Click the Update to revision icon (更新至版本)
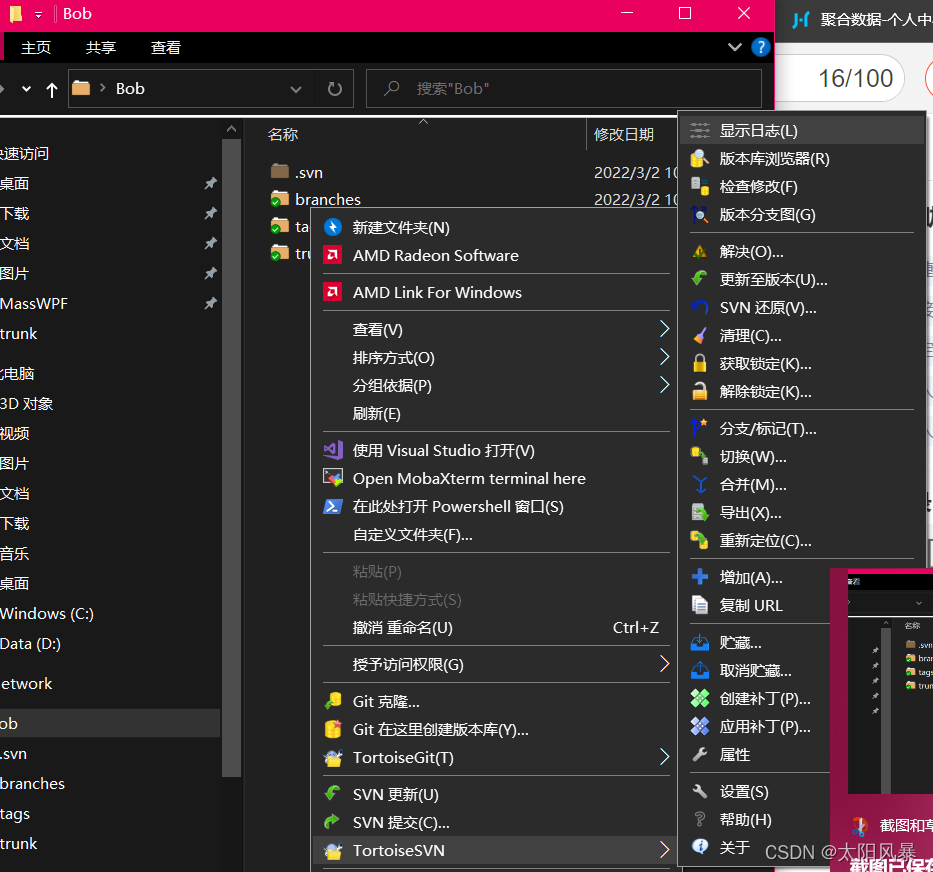 [x=700, y=279]
